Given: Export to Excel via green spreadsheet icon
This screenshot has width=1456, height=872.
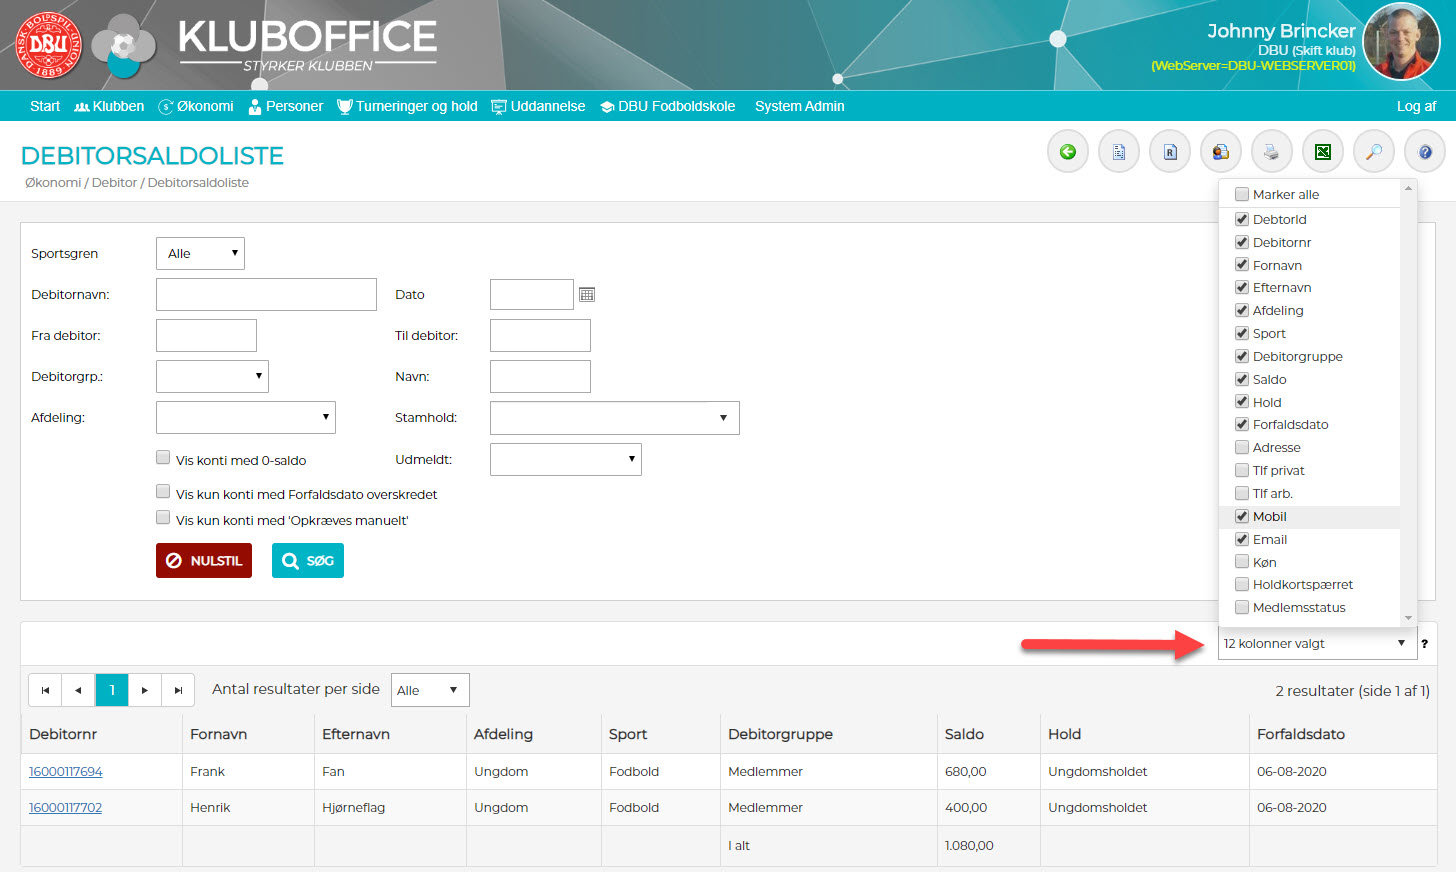Looking at the screenshot, I should tap(1323, 152).
